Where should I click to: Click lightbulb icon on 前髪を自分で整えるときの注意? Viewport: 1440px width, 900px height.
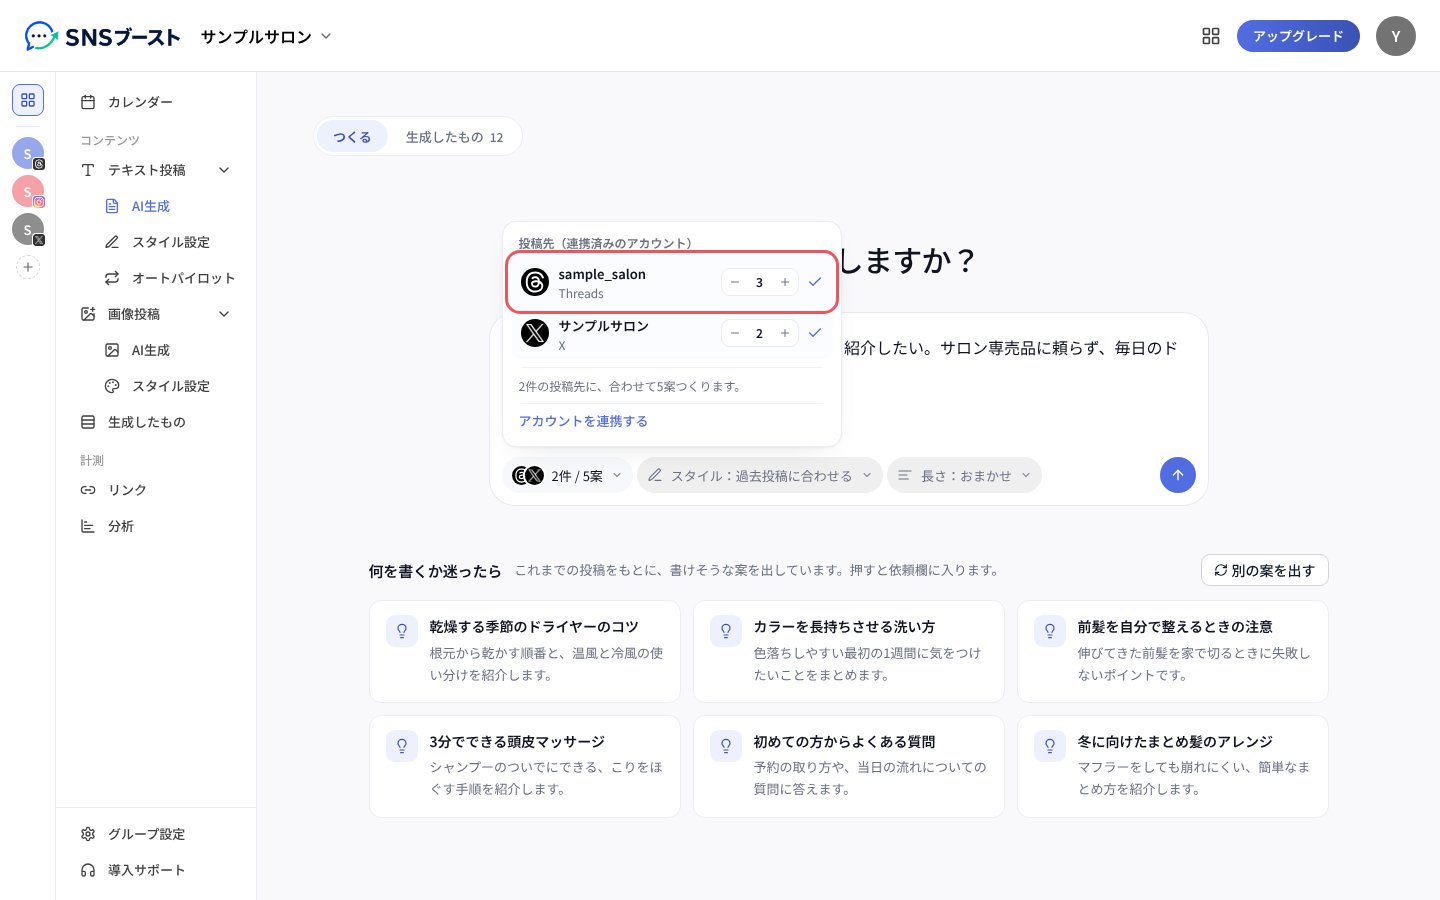click(x=1050, y=631)
